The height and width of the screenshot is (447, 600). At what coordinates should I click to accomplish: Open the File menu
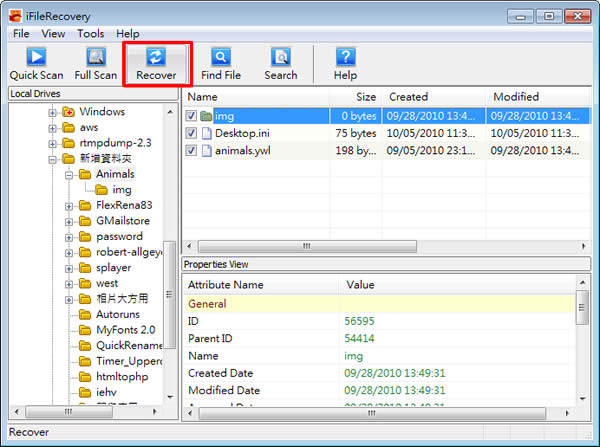tap(21, 34)
